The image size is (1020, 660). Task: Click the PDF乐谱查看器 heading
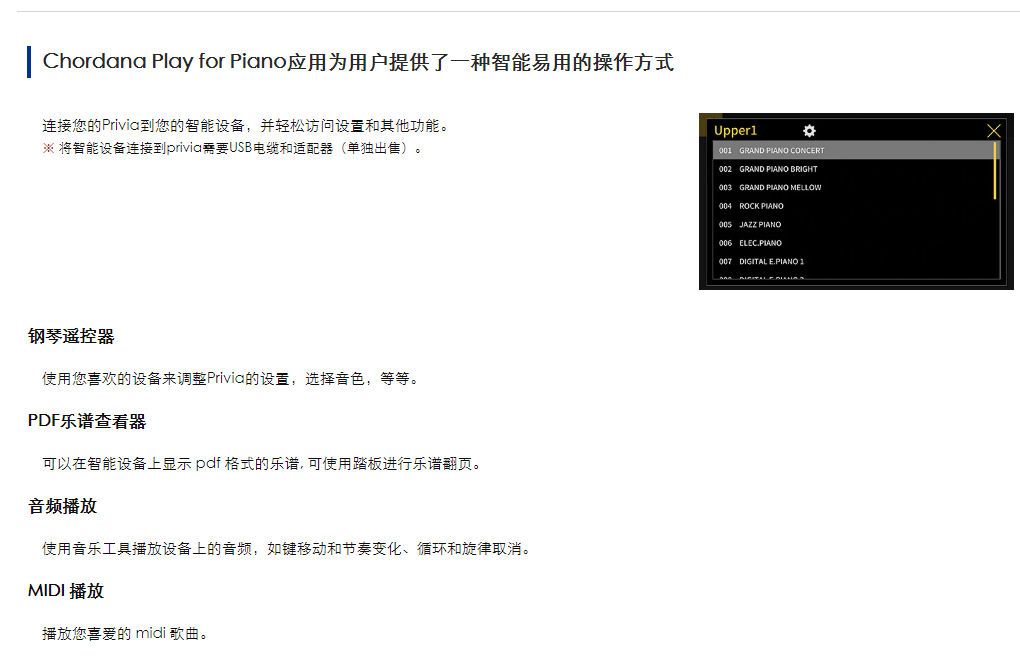(x=87, y=421)
